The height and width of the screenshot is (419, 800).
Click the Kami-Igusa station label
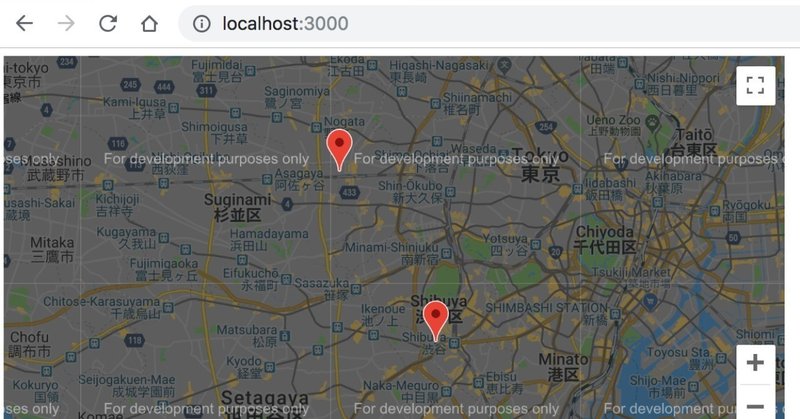click(x=135, y=108)
